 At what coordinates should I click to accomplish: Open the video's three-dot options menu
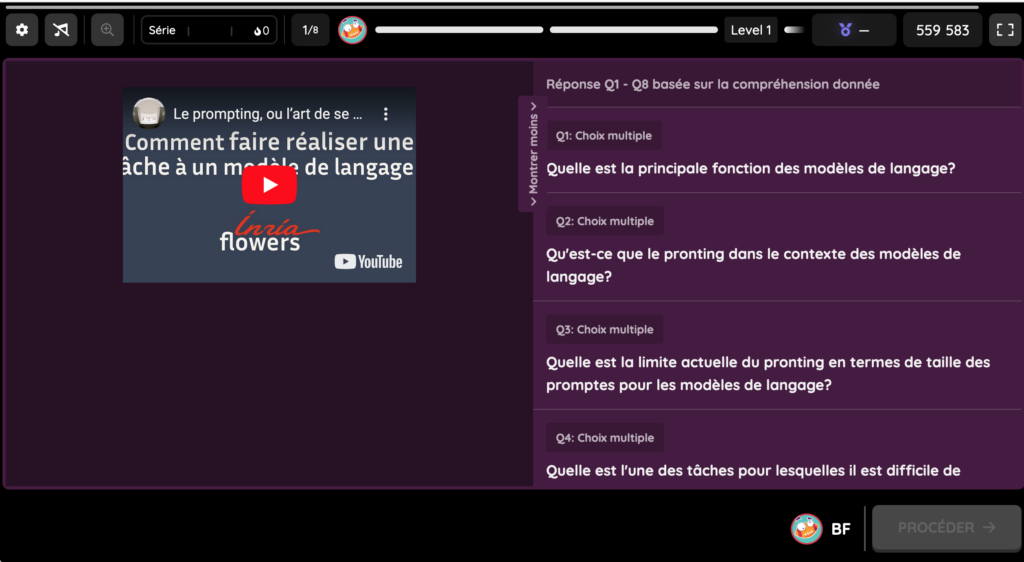[386, 114]
